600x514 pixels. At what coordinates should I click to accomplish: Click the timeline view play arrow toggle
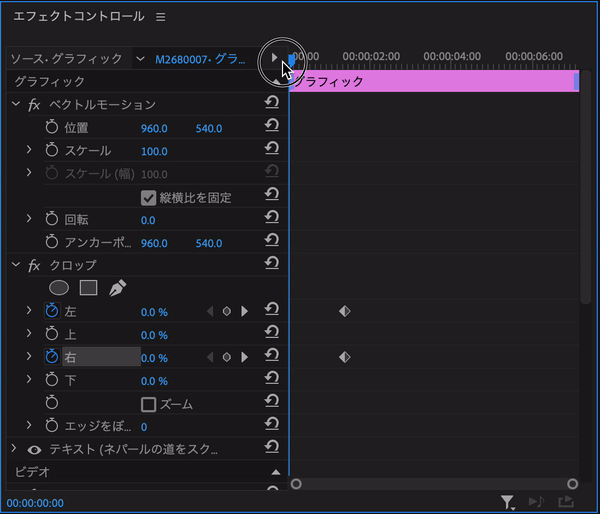pyautogui.click(x=274, y=58)
